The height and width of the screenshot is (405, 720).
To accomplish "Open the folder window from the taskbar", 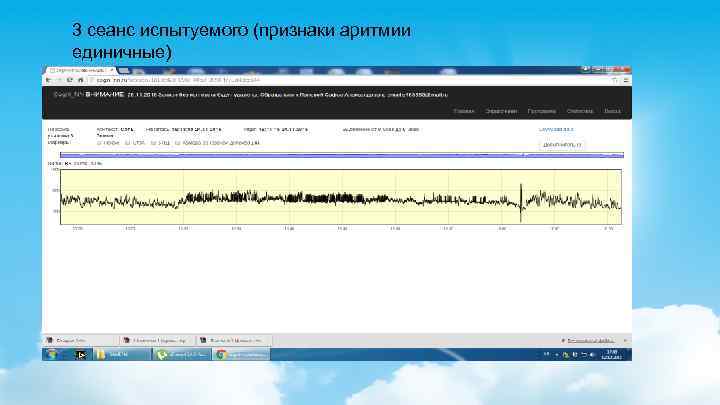I will [x=122, y=354].
